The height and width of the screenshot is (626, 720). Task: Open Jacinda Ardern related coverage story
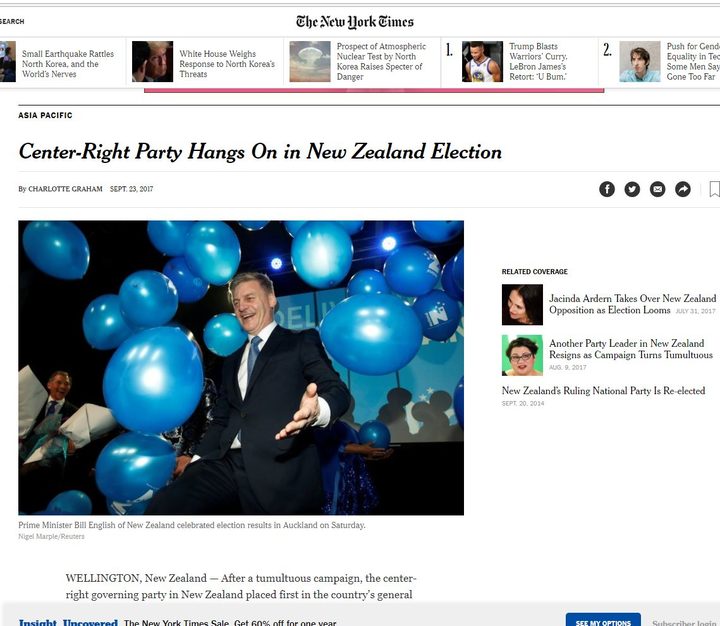tap(632, 304)
